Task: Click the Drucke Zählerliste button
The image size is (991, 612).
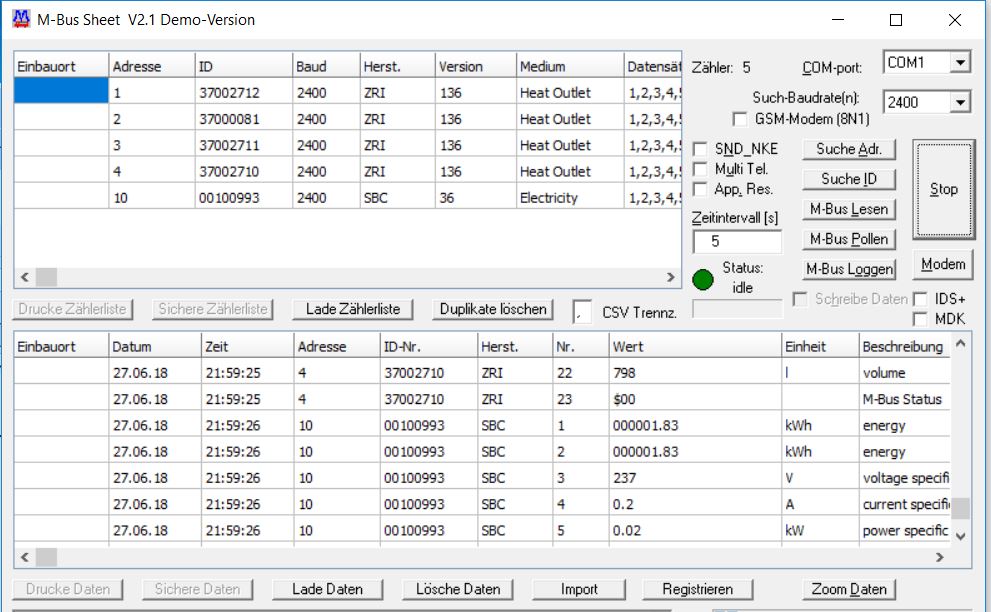Action: tap(72, 309)
